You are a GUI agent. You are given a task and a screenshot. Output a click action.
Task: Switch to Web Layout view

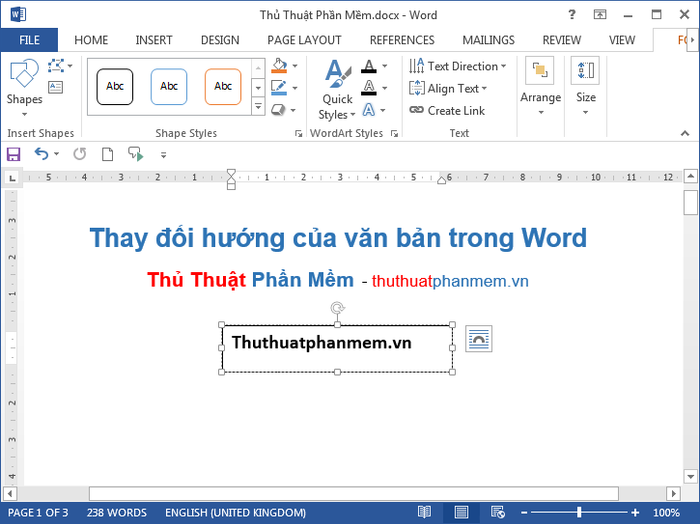point(497,512)
